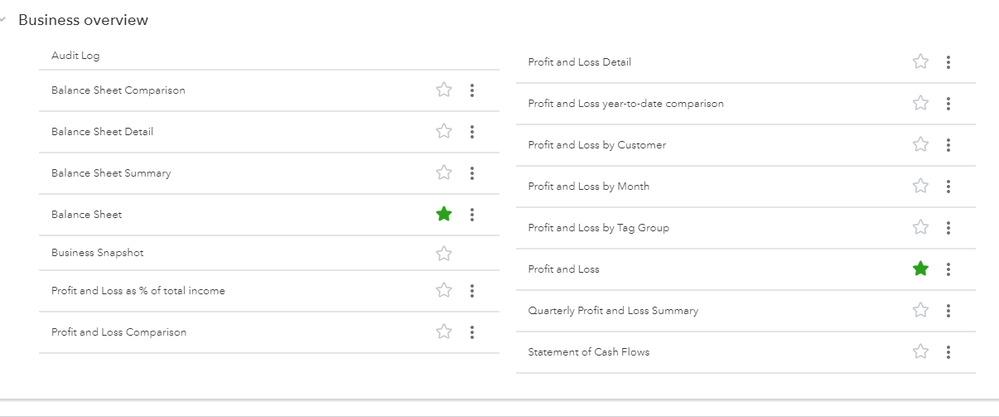
Task: Open more options for Balance Sheet Detail
Action: (472, 131)
